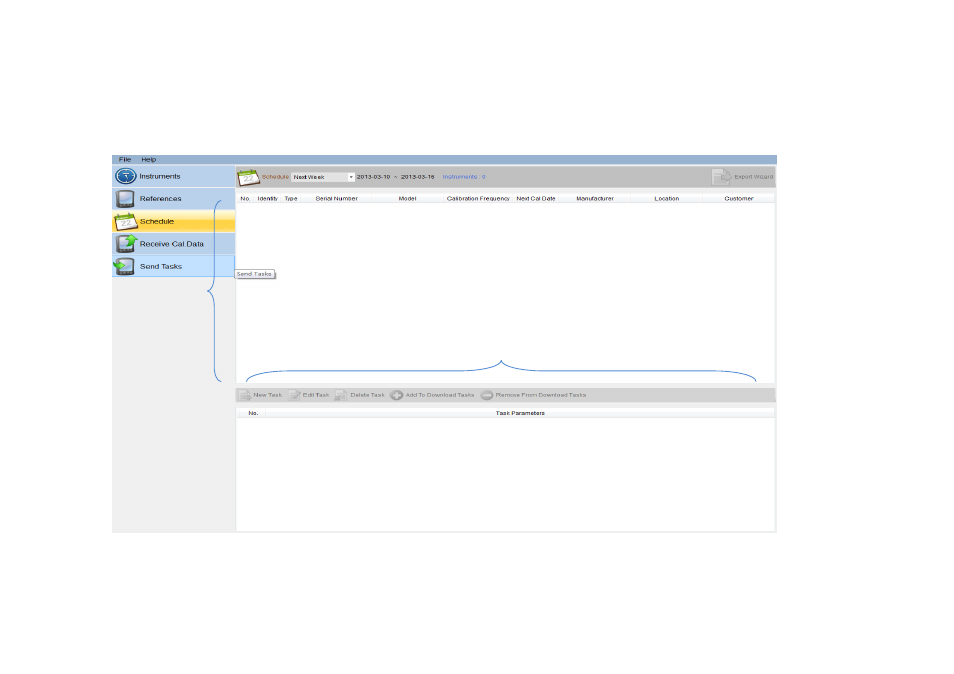This screenshot has width=954, height=674.
Task: Click the calendar icon in schedule toolbar
Action: pos(248,177)
